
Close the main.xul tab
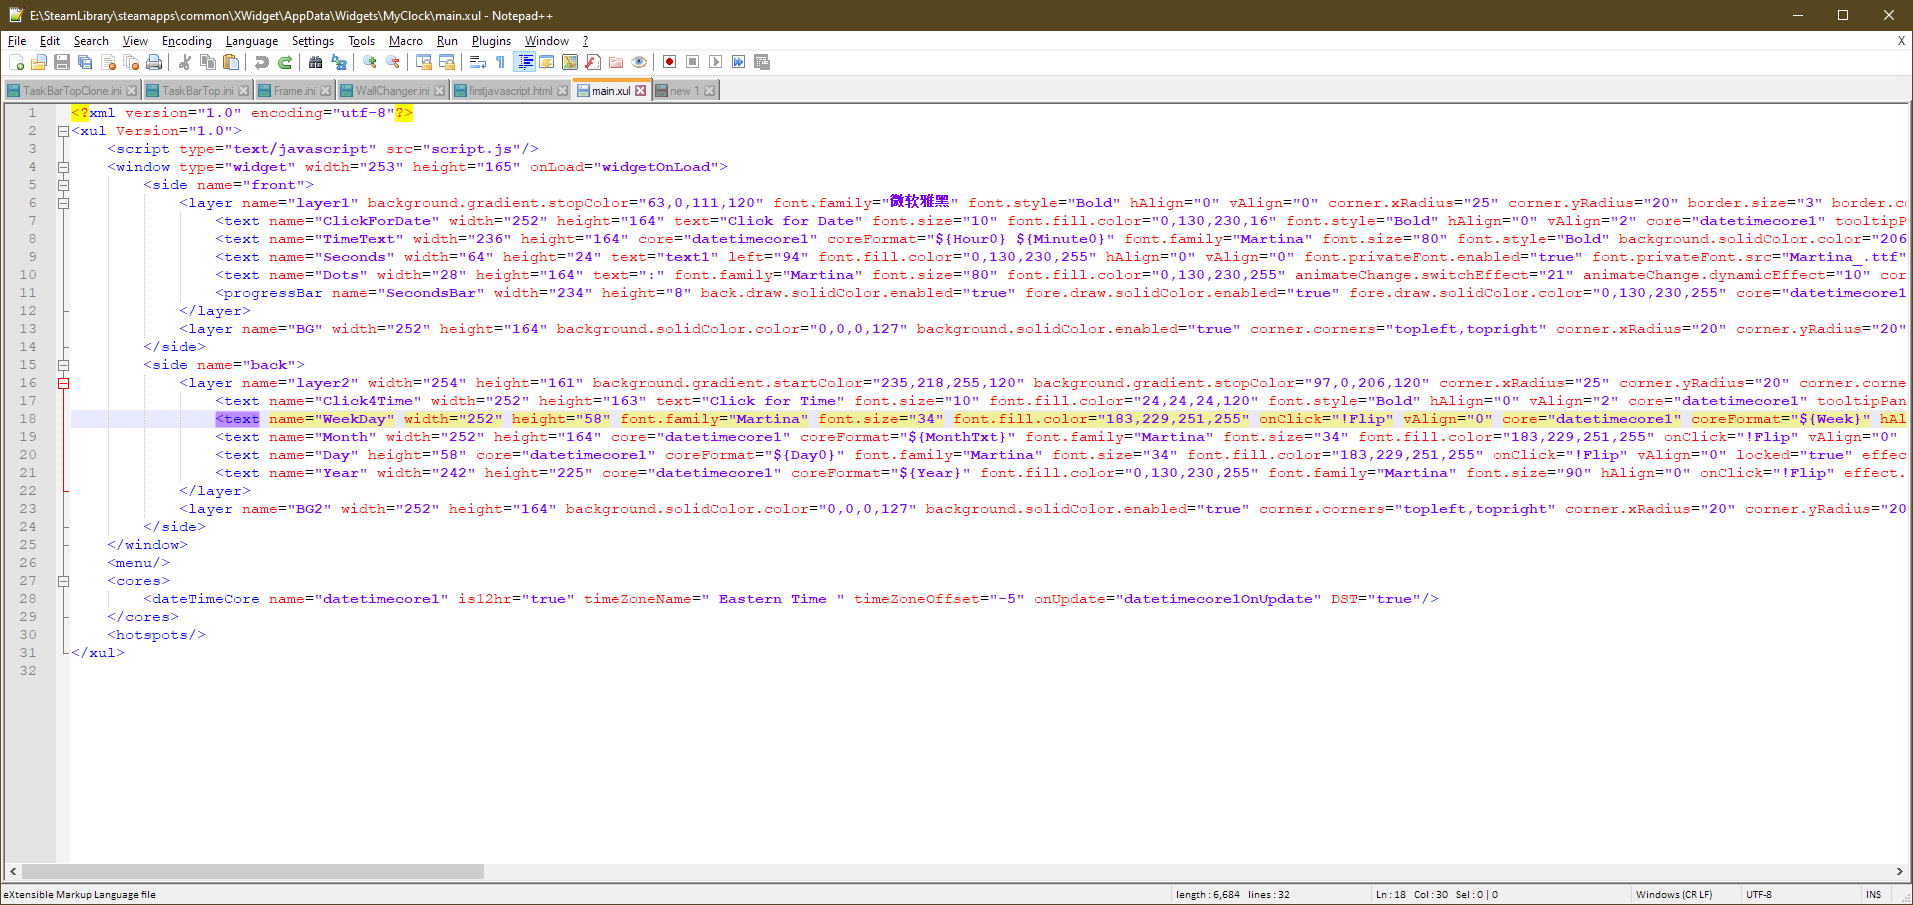[x=641, y=91]
